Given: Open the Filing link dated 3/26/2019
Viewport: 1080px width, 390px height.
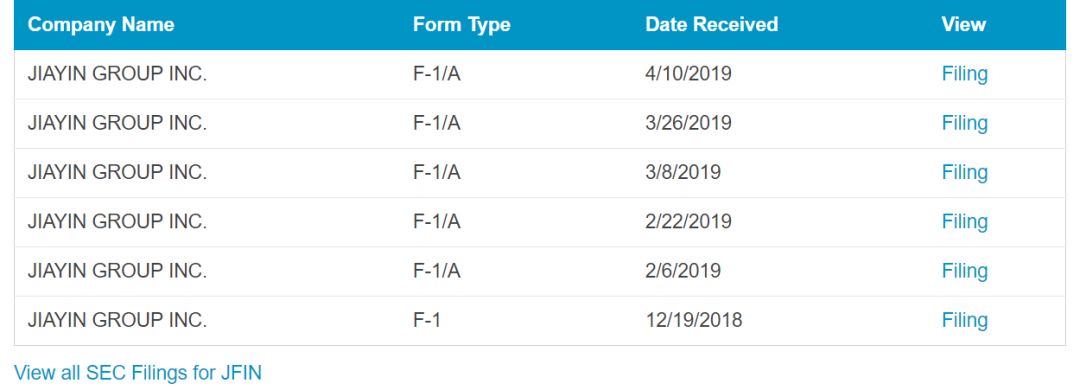Looking at the screenshot, I should 964,123.
